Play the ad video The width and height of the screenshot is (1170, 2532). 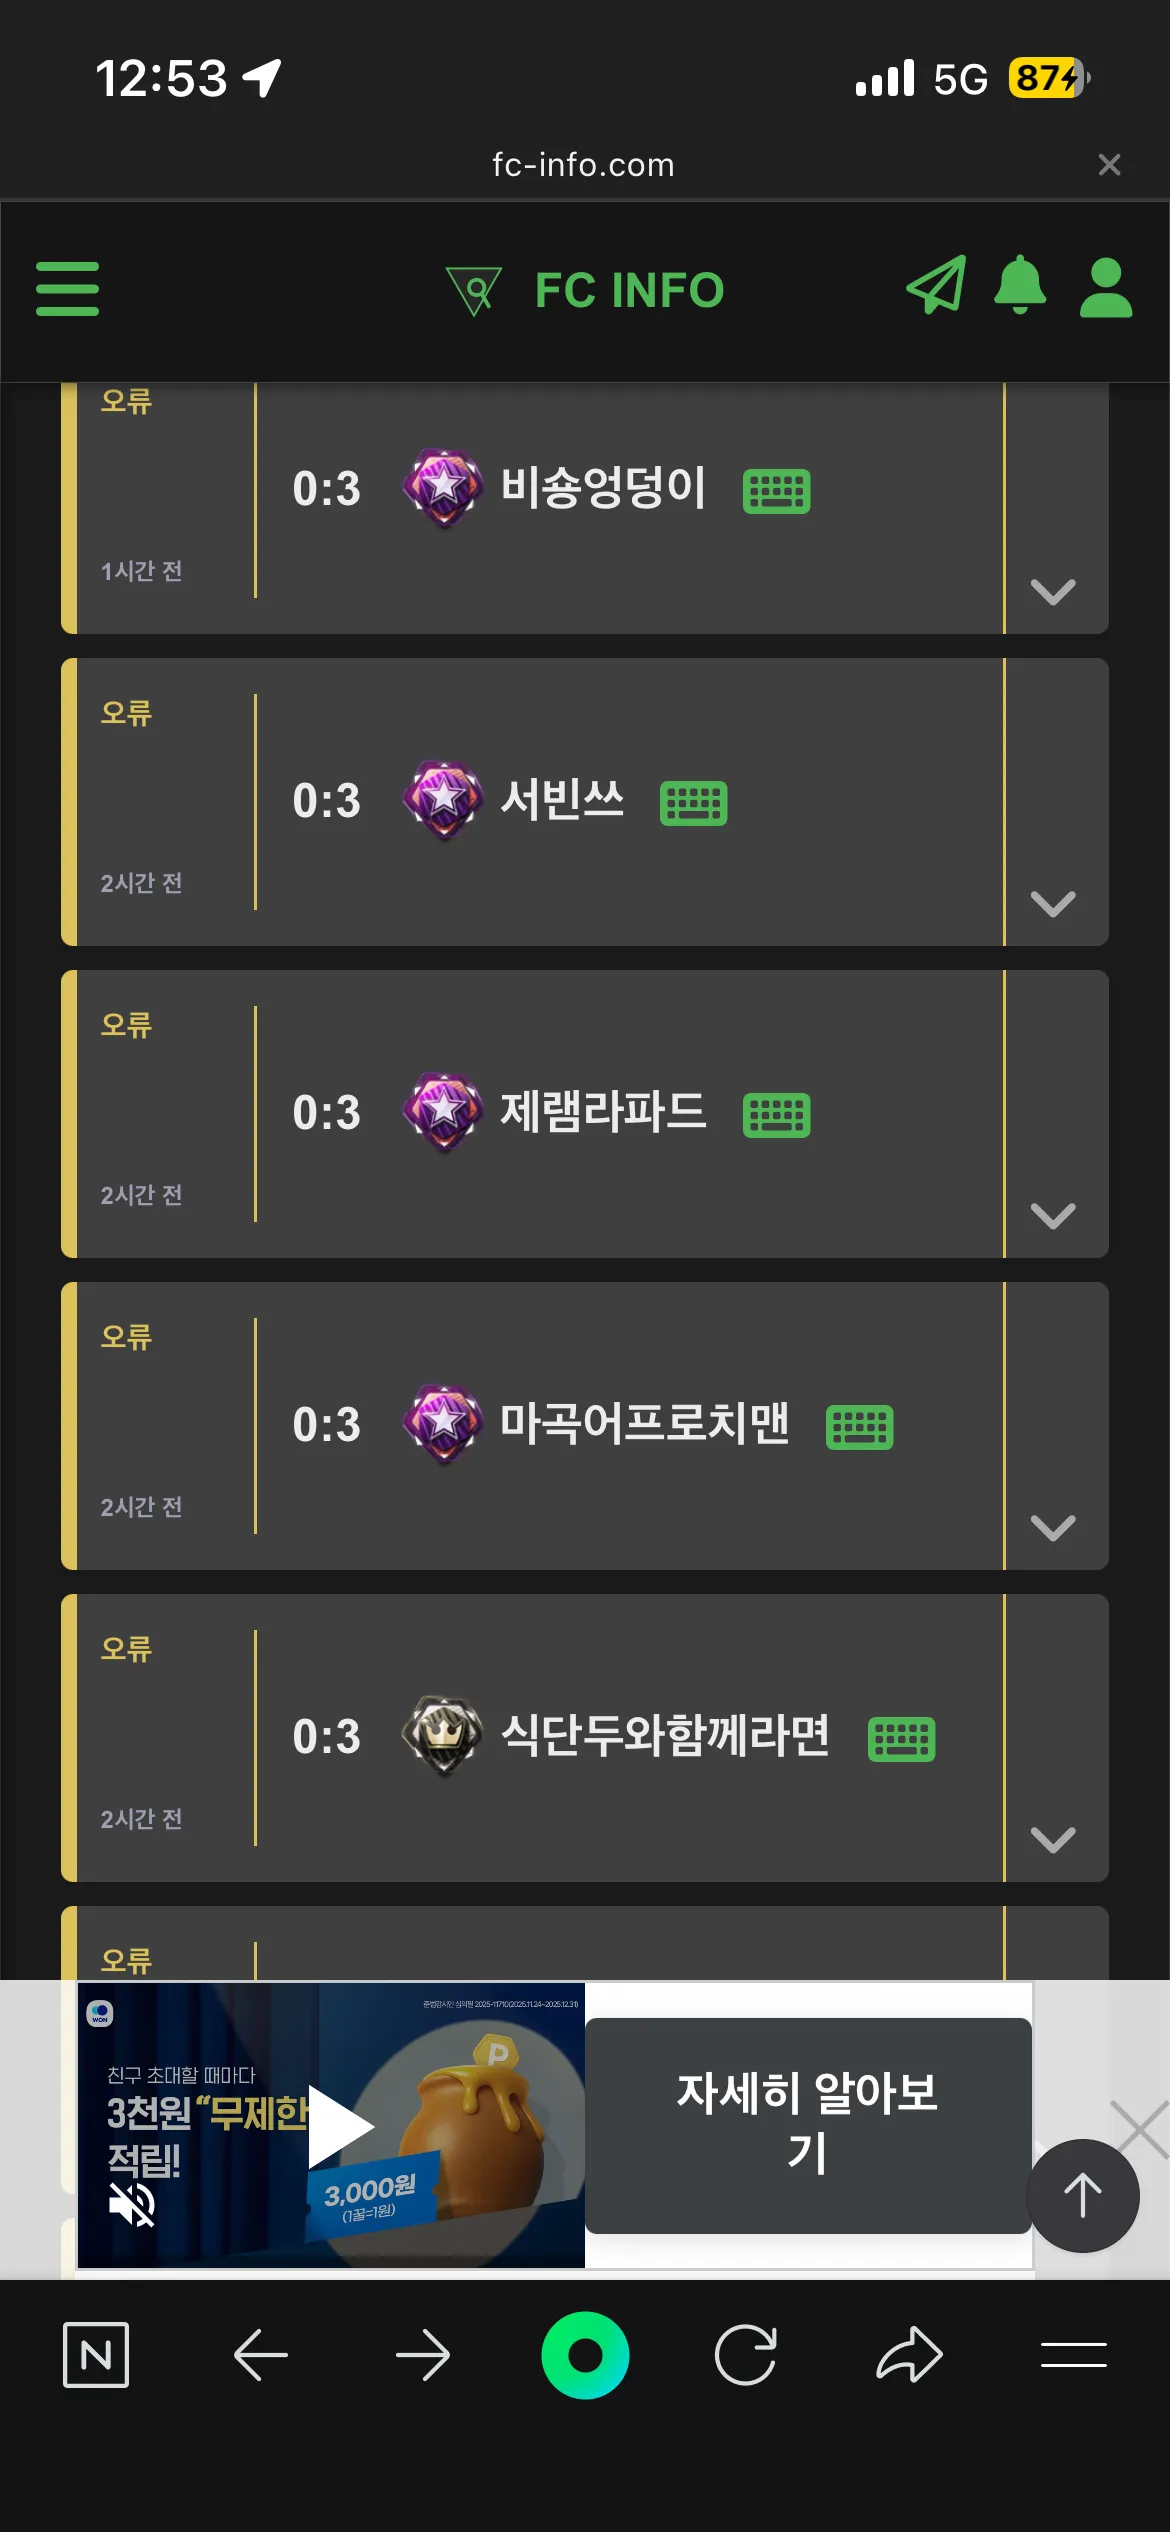point(340,2126)
